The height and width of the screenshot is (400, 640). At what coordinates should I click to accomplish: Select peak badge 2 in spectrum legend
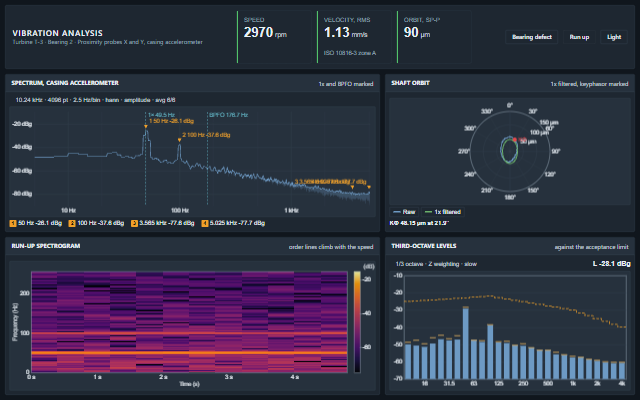coord(72,223)
